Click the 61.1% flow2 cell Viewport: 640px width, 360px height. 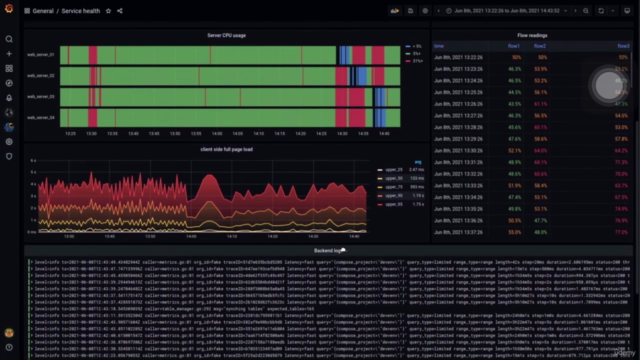click(x=540, y=104)
